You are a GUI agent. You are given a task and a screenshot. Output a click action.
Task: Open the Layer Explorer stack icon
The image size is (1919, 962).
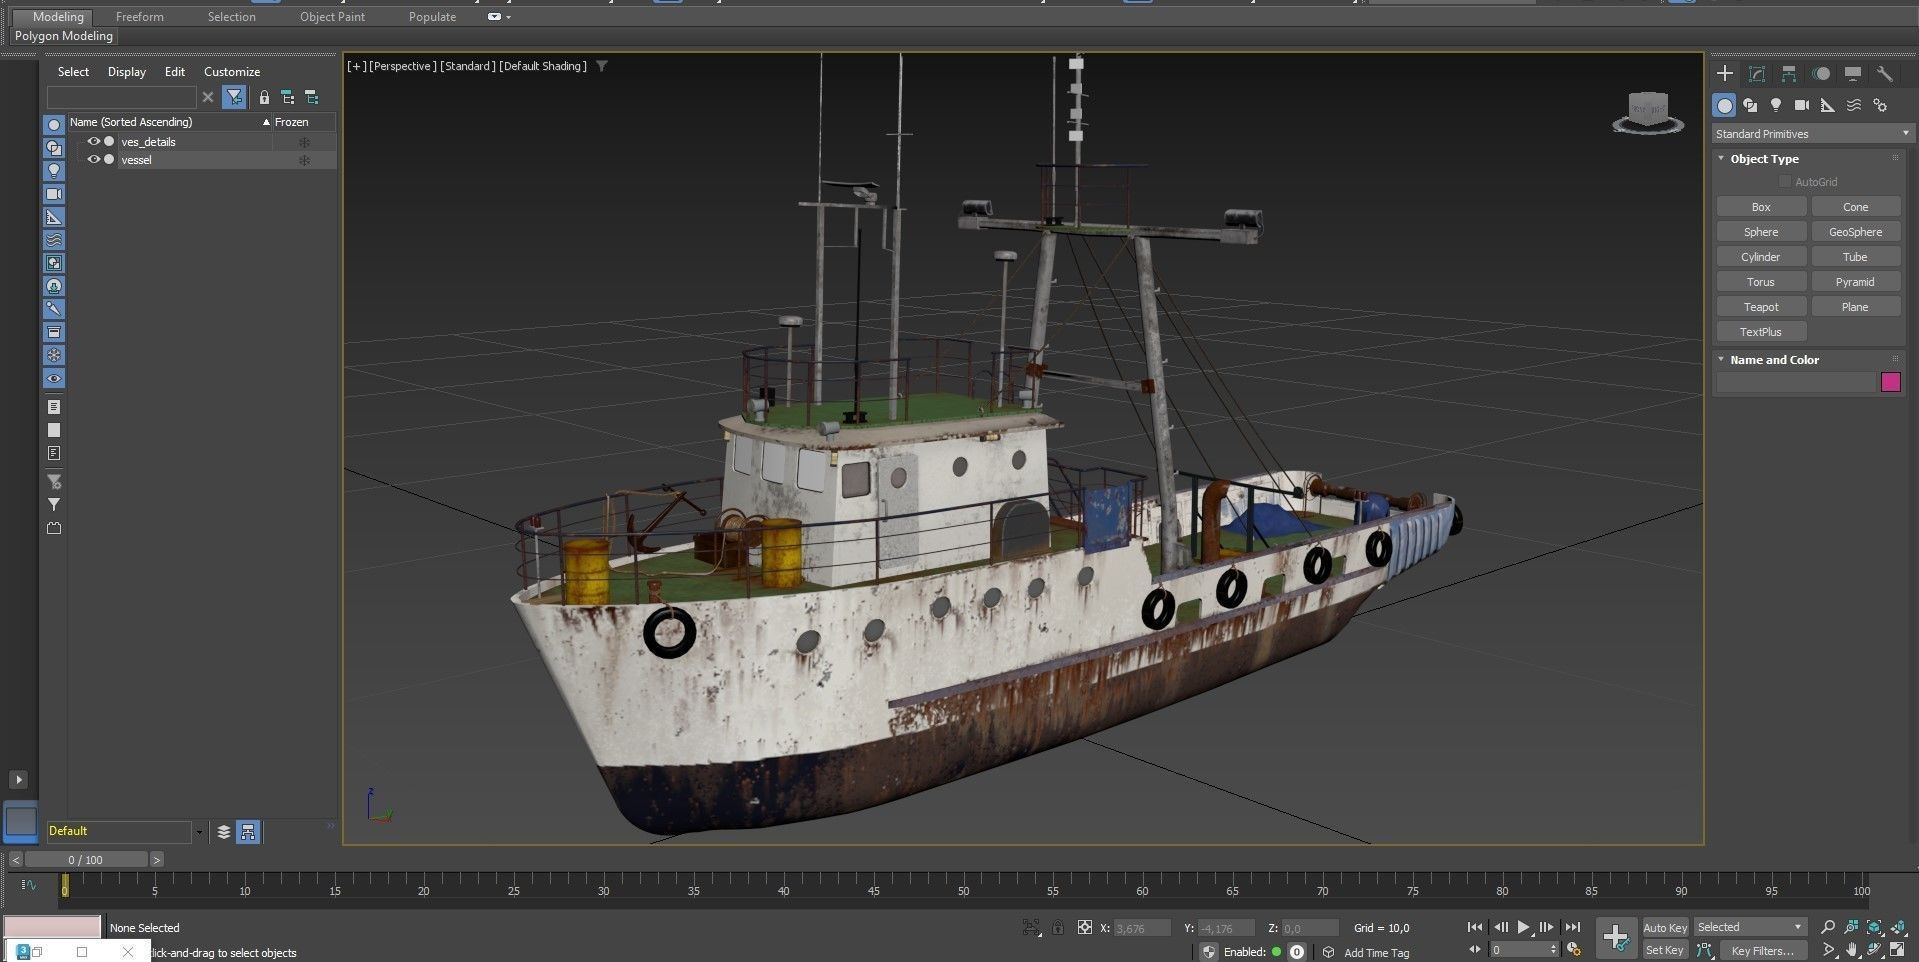[x=224, y=831]
